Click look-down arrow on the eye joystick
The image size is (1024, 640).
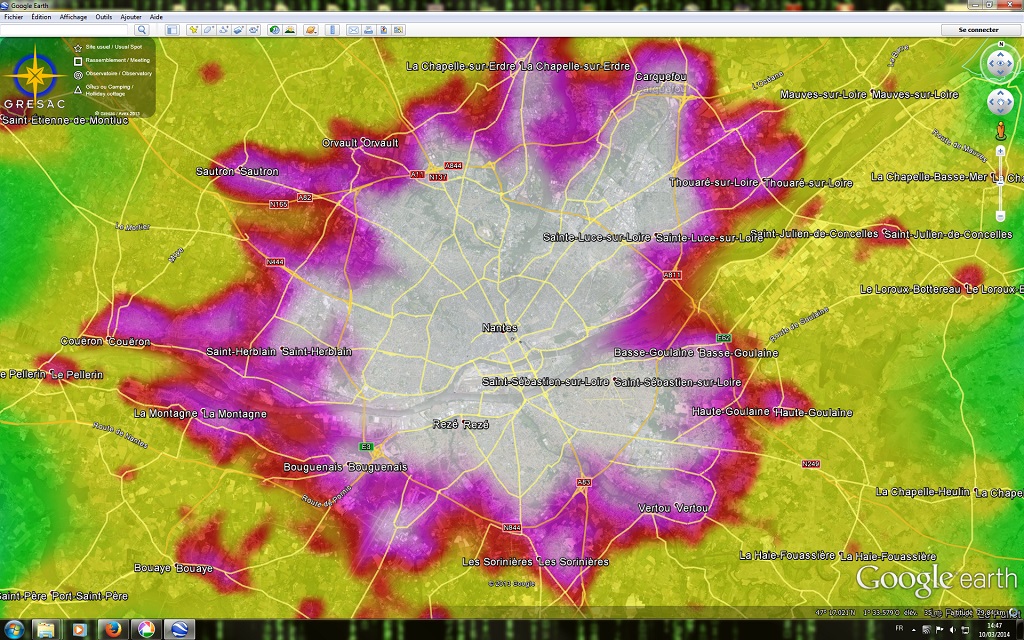pos(1000,72)
